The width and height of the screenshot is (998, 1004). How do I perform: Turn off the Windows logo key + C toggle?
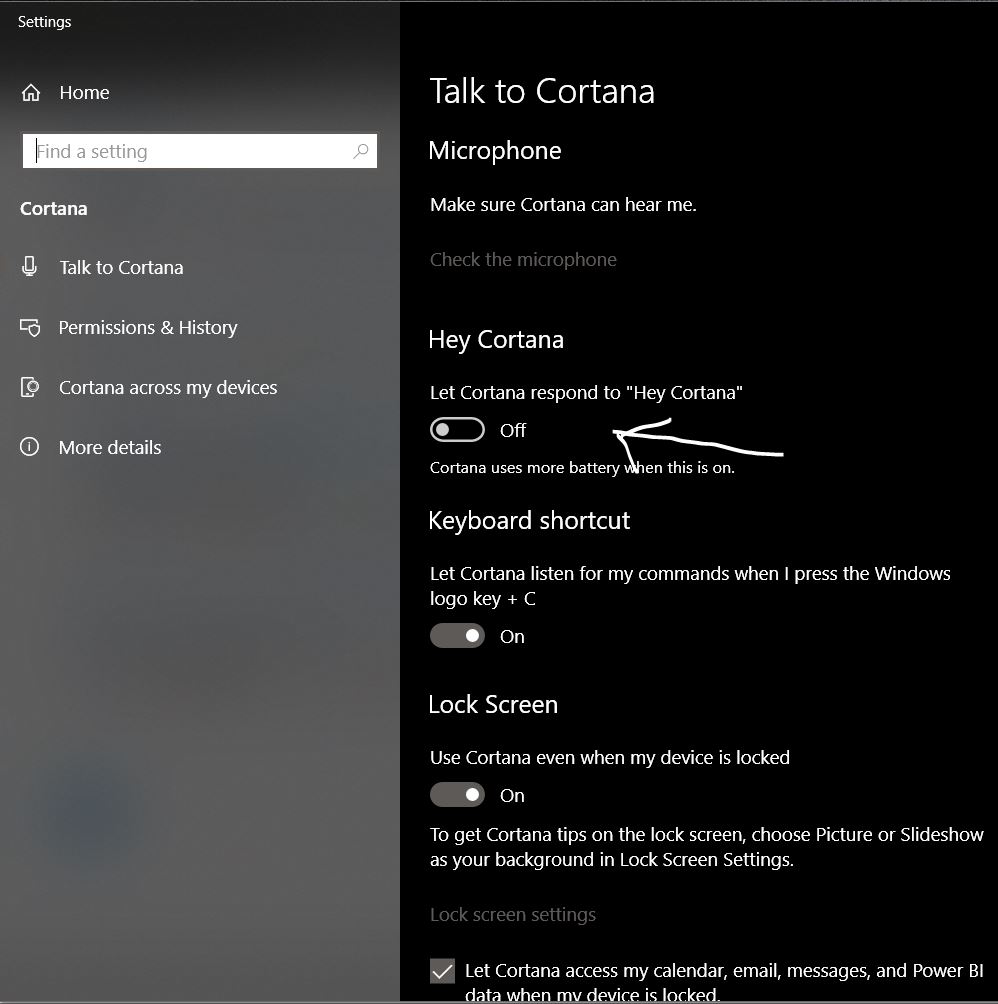coord(457,636)
